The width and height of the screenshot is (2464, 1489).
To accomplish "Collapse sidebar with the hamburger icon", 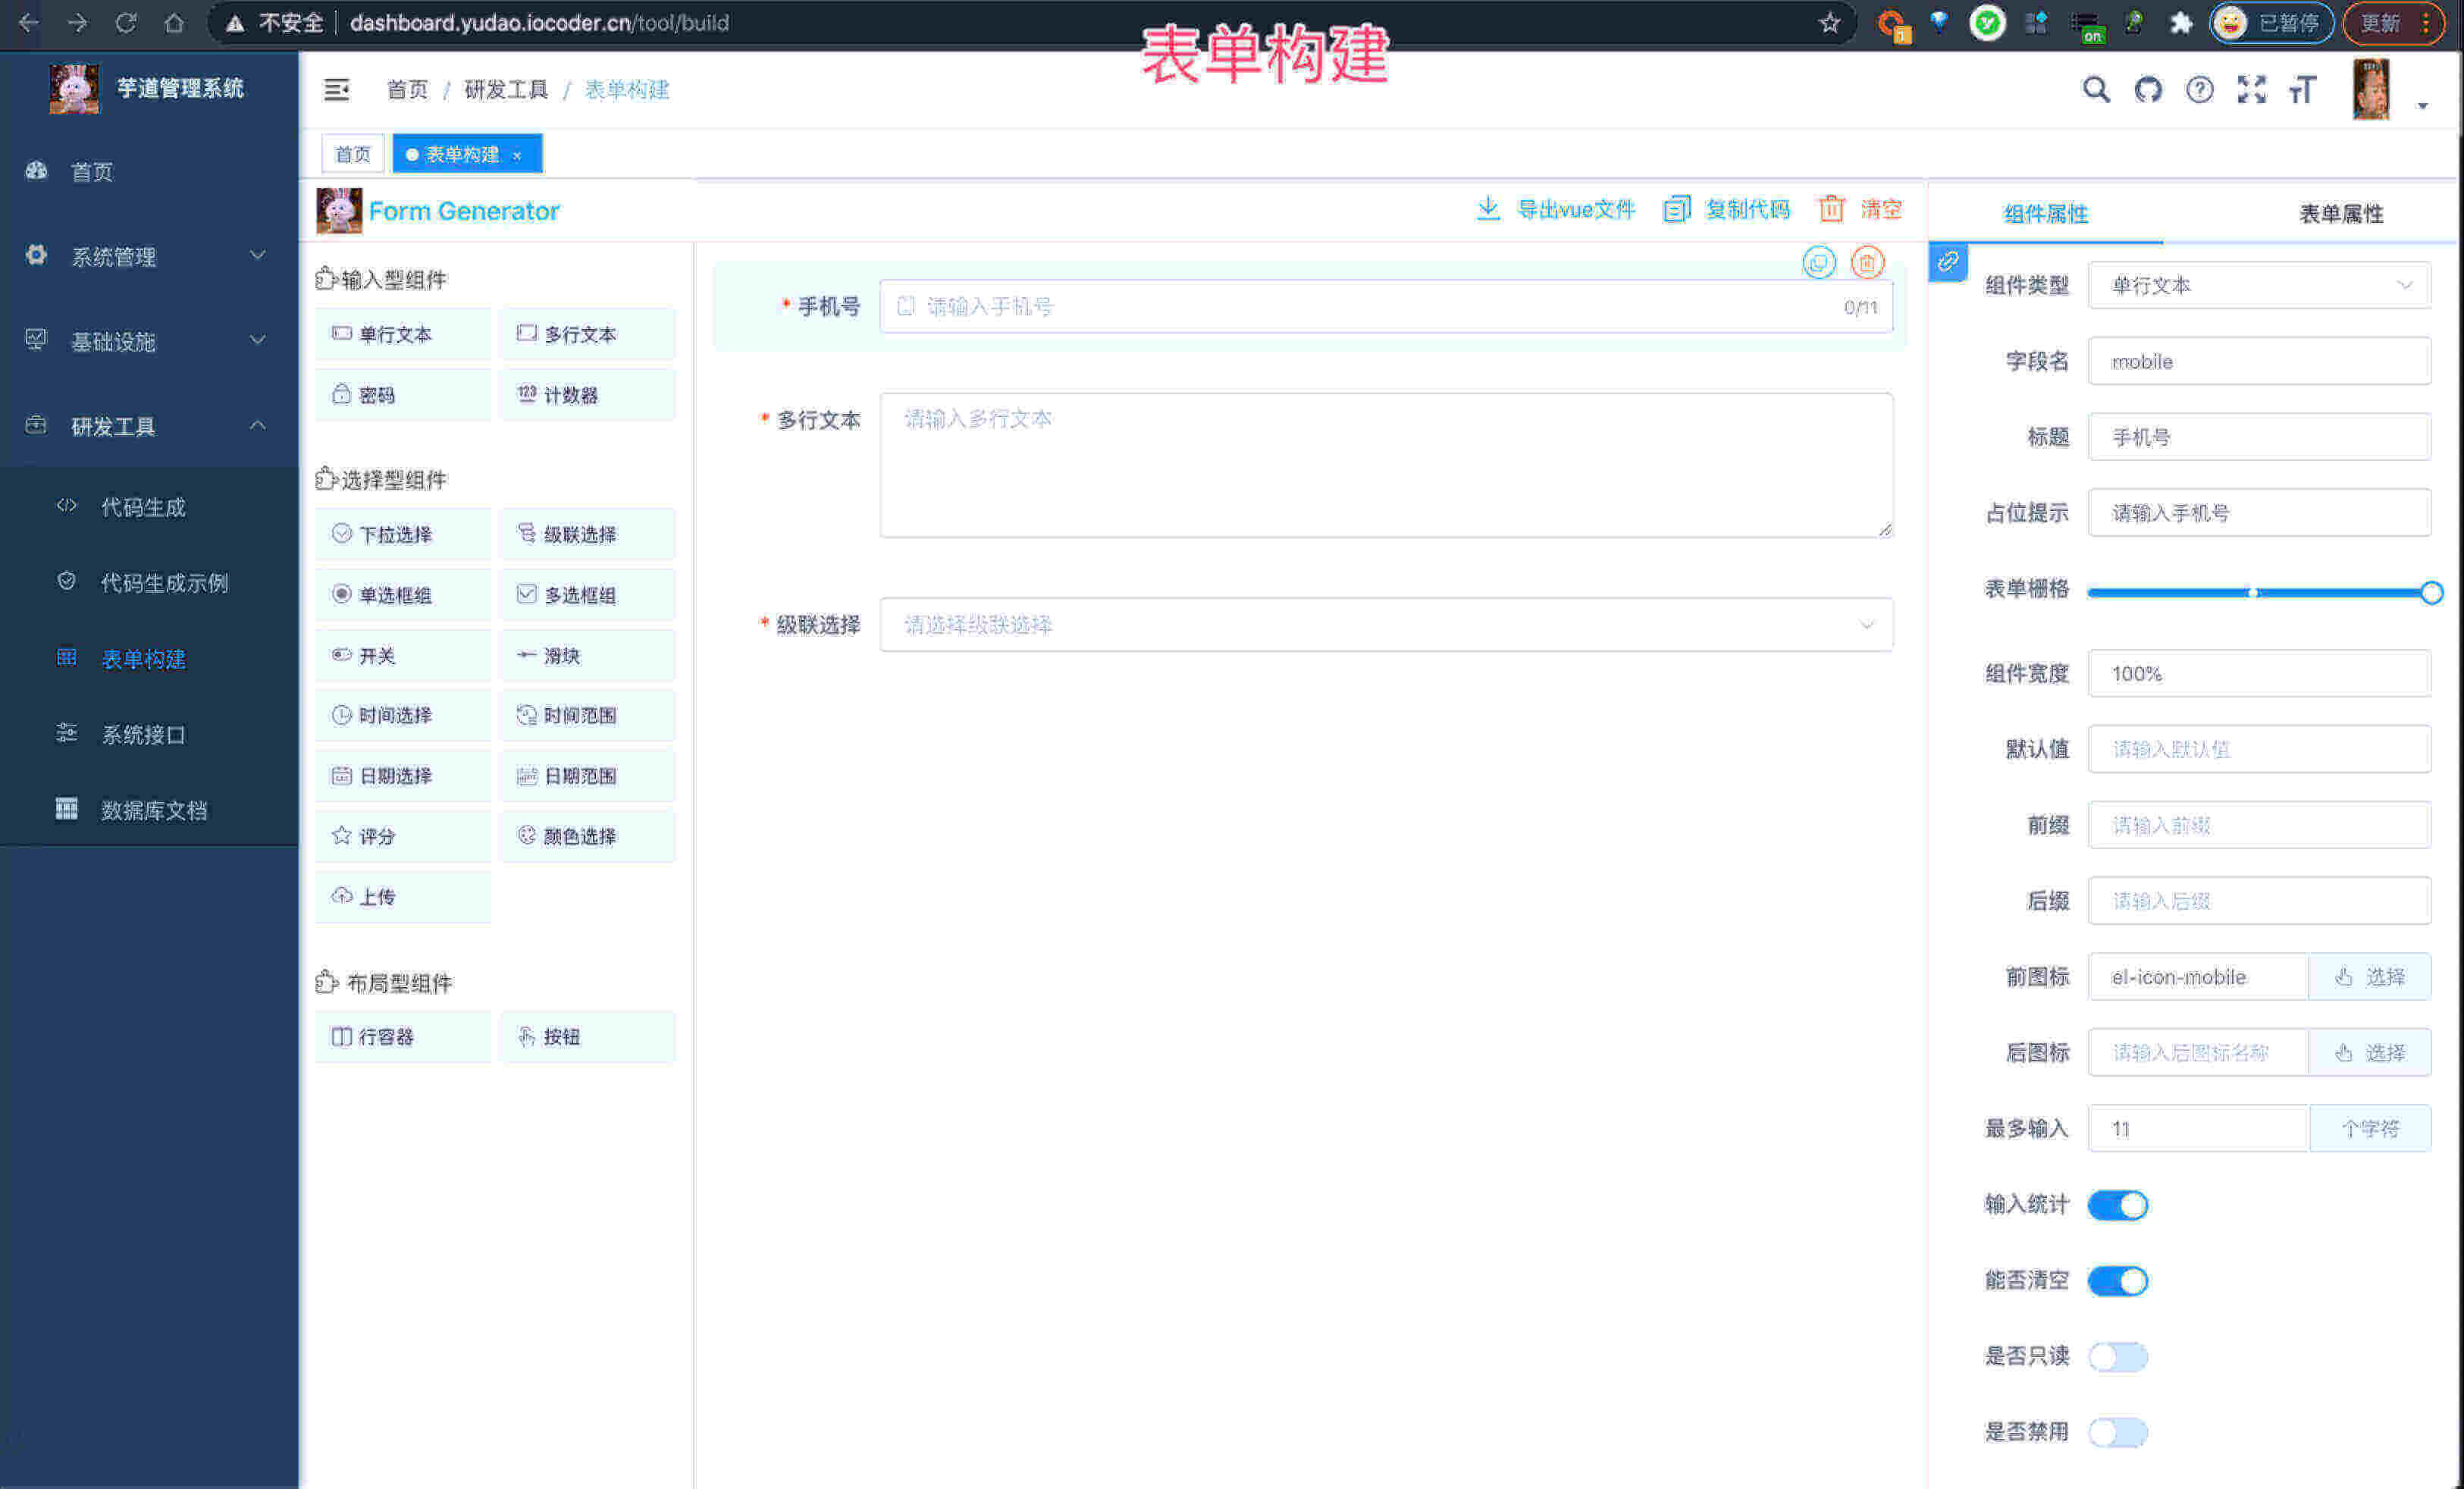I will point(337,90).
